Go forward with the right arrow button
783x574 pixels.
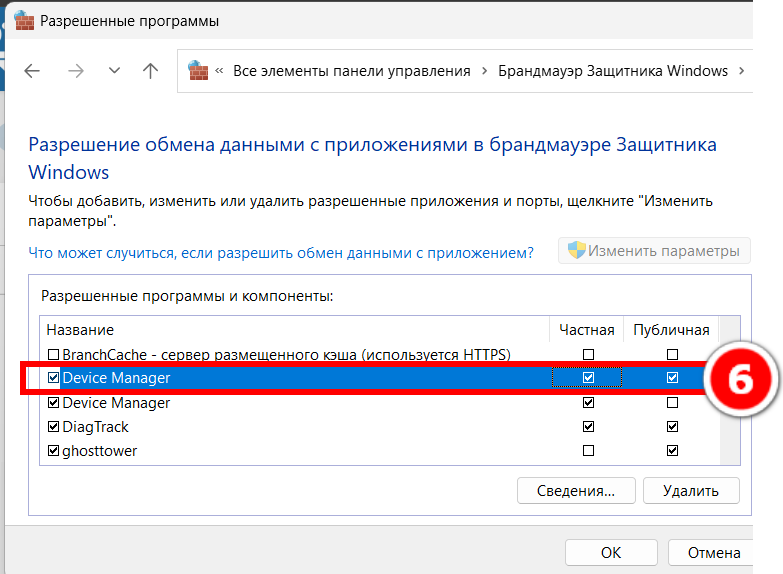[76, 71]
